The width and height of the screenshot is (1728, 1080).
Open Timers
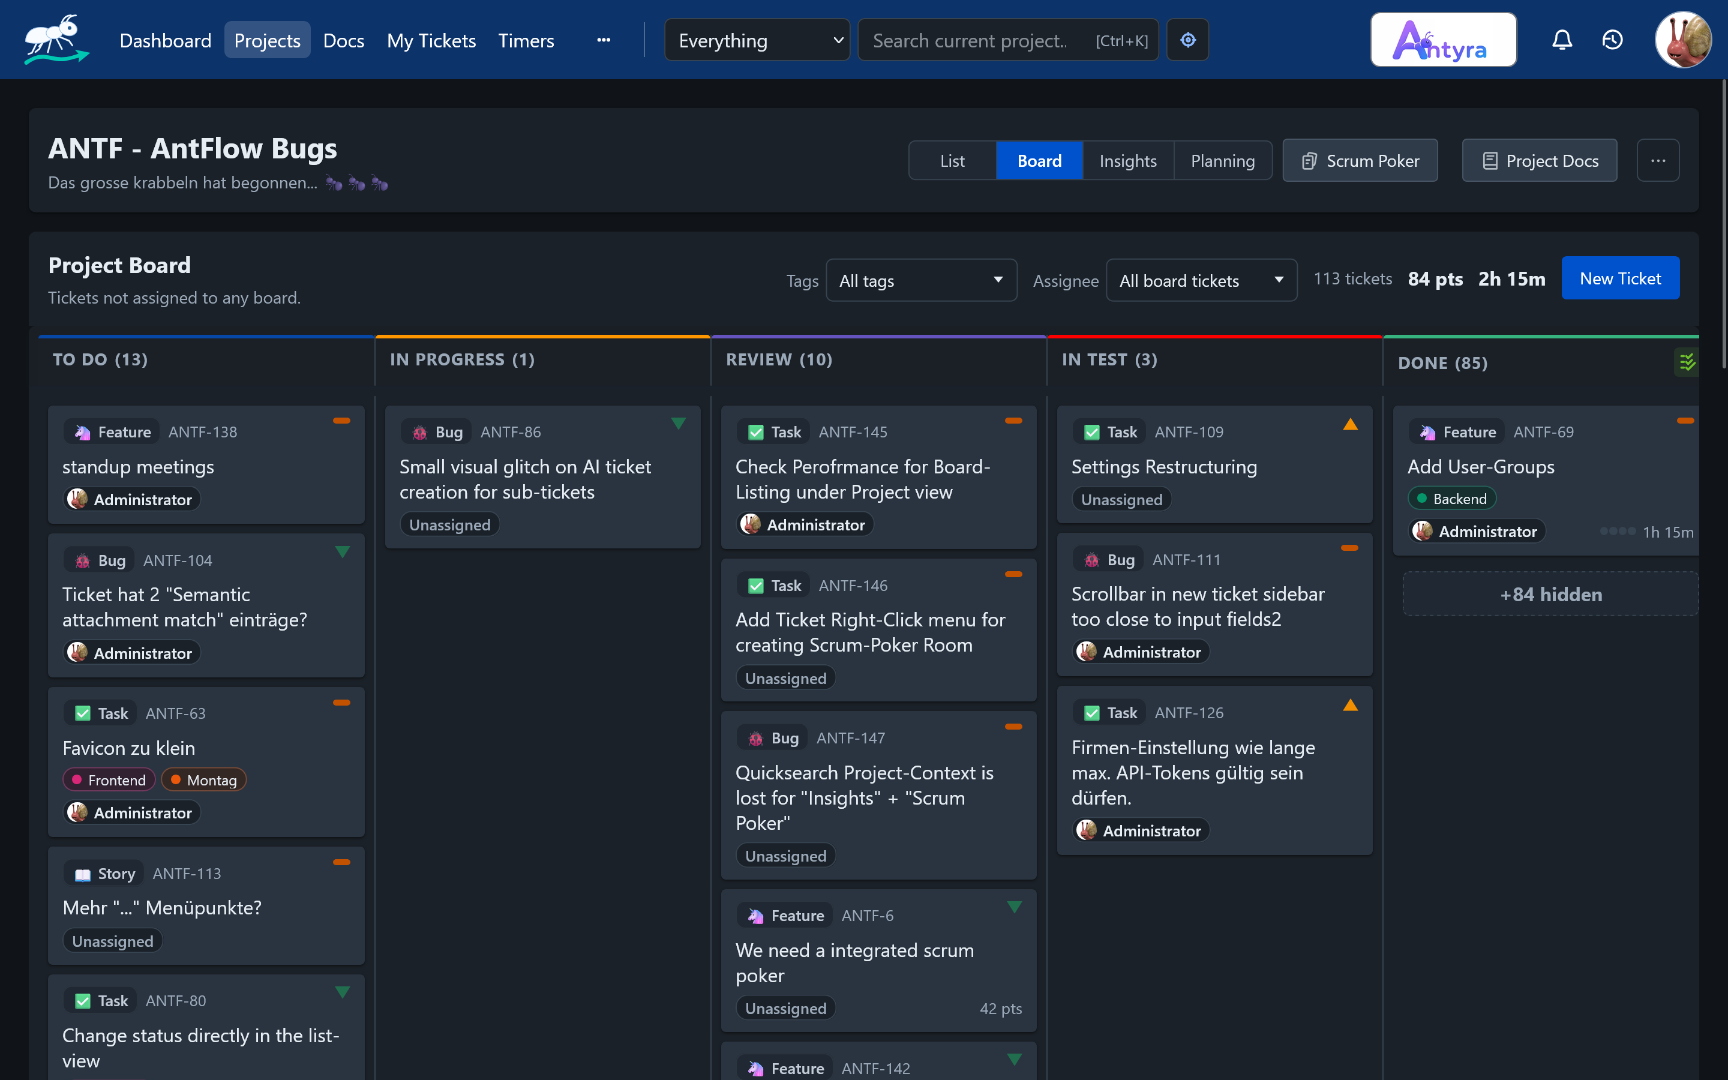(x=526, y=40)
